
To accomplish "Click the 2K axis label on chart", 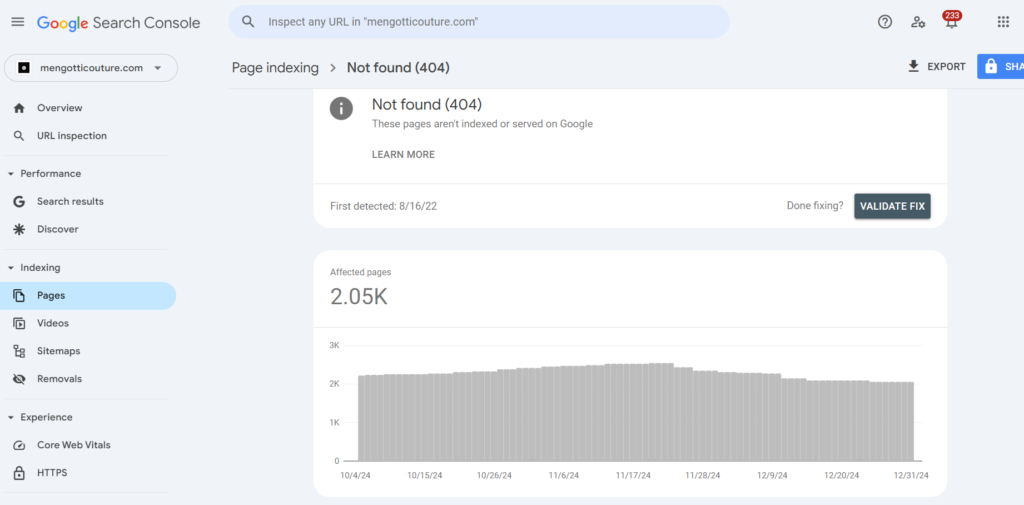I will tap(334, 384).
